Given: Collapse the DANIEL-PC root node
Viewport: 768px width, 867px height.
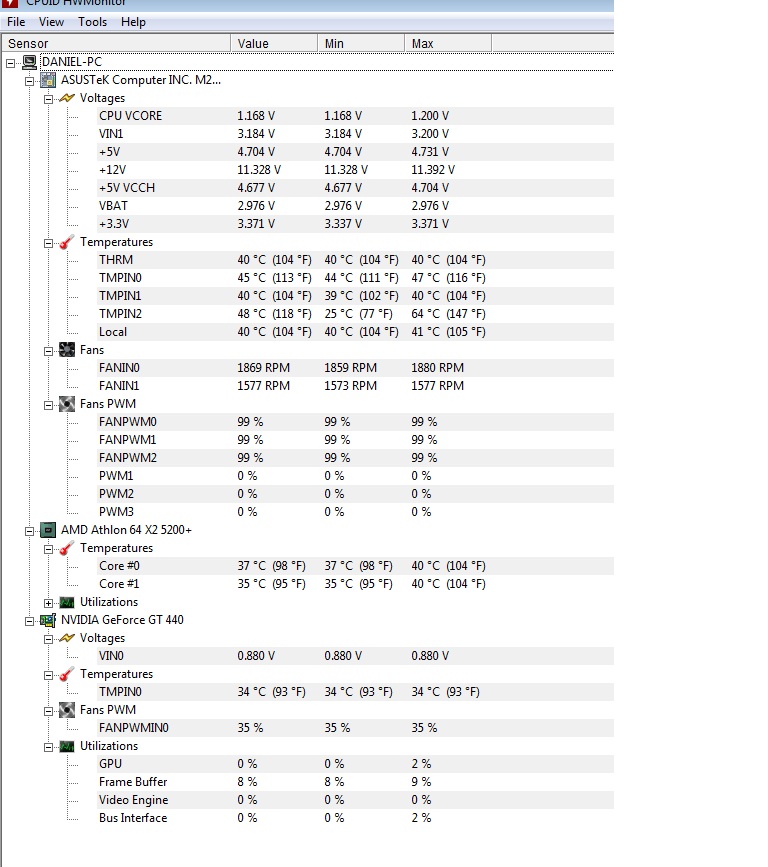Looking at the screenshot, I should point(11,62).
